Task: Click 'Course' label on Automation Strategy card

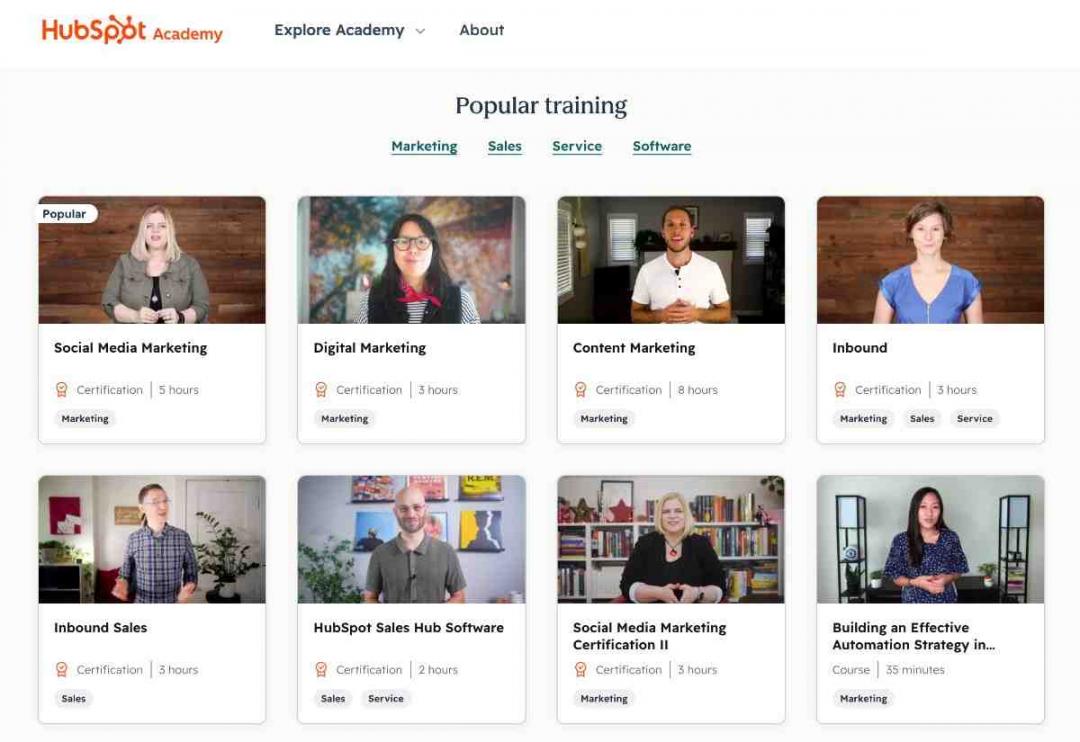Action: click(x=851, y=670)
